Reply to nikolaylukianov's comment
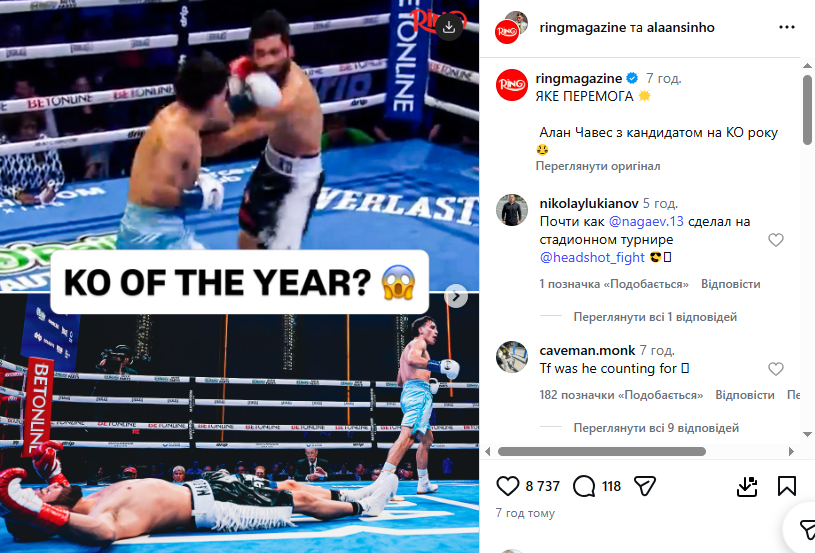Image resolution: width=815 pixels, height=553 pixels. [x=730, y=284]
